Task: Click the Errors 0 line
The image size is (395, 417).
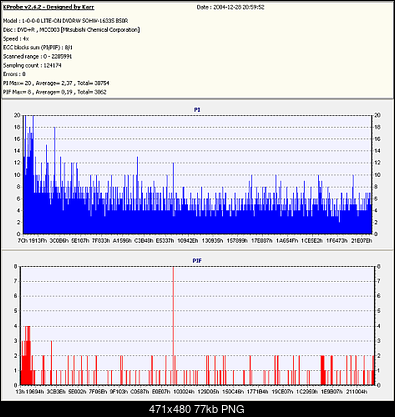Action: (14, 74)
